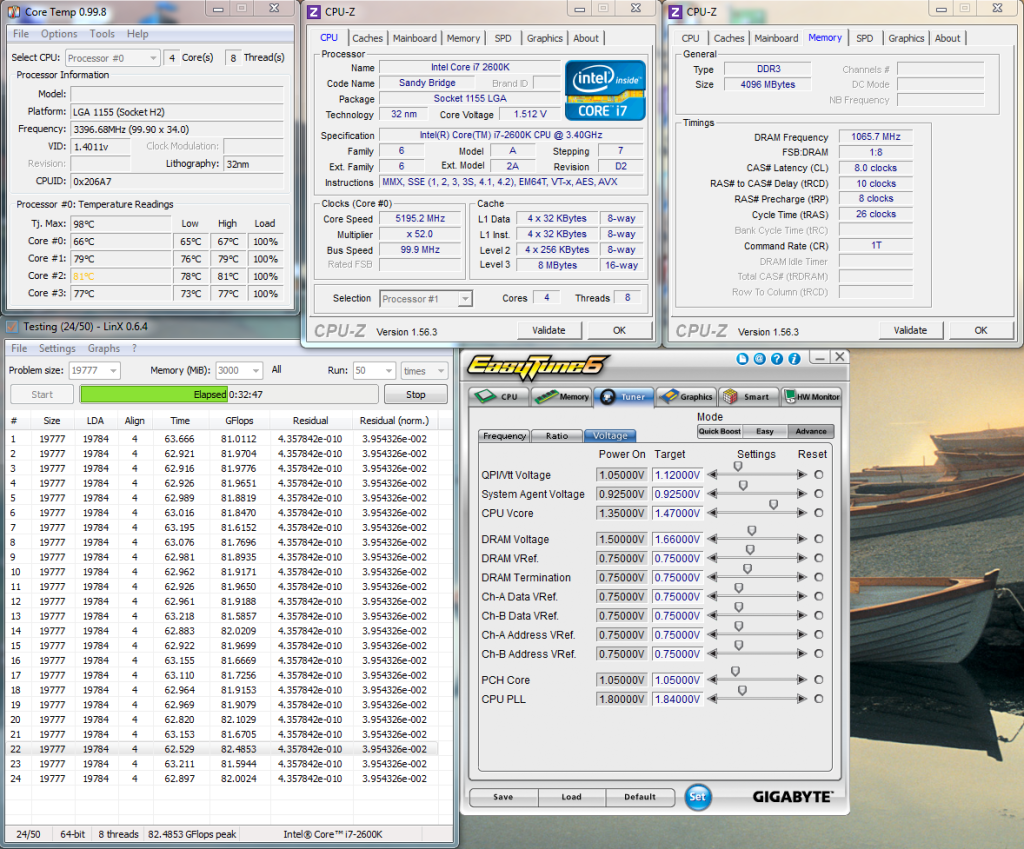Click the CPU Vcore slider thumb
This screenshot has width=1024, height=849.
click(773, 505)
